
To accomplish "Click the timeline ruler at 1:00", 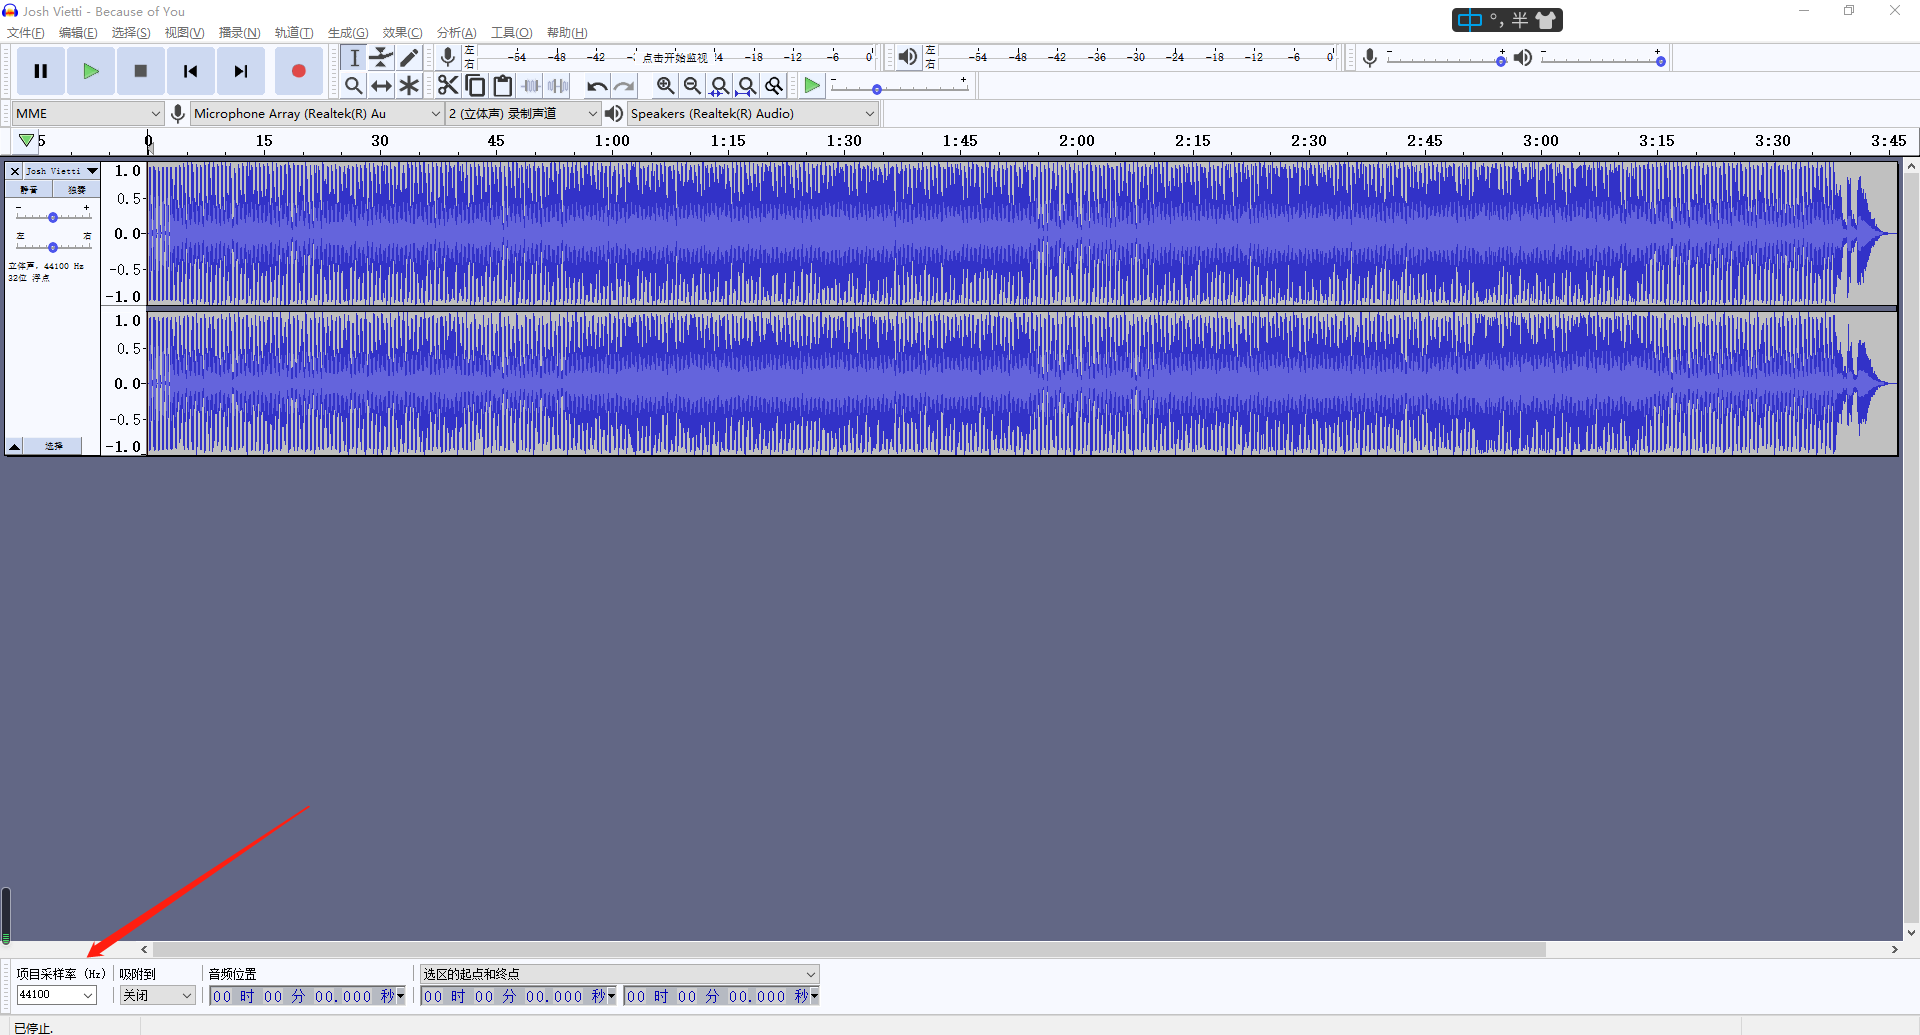I will (612, 141).
